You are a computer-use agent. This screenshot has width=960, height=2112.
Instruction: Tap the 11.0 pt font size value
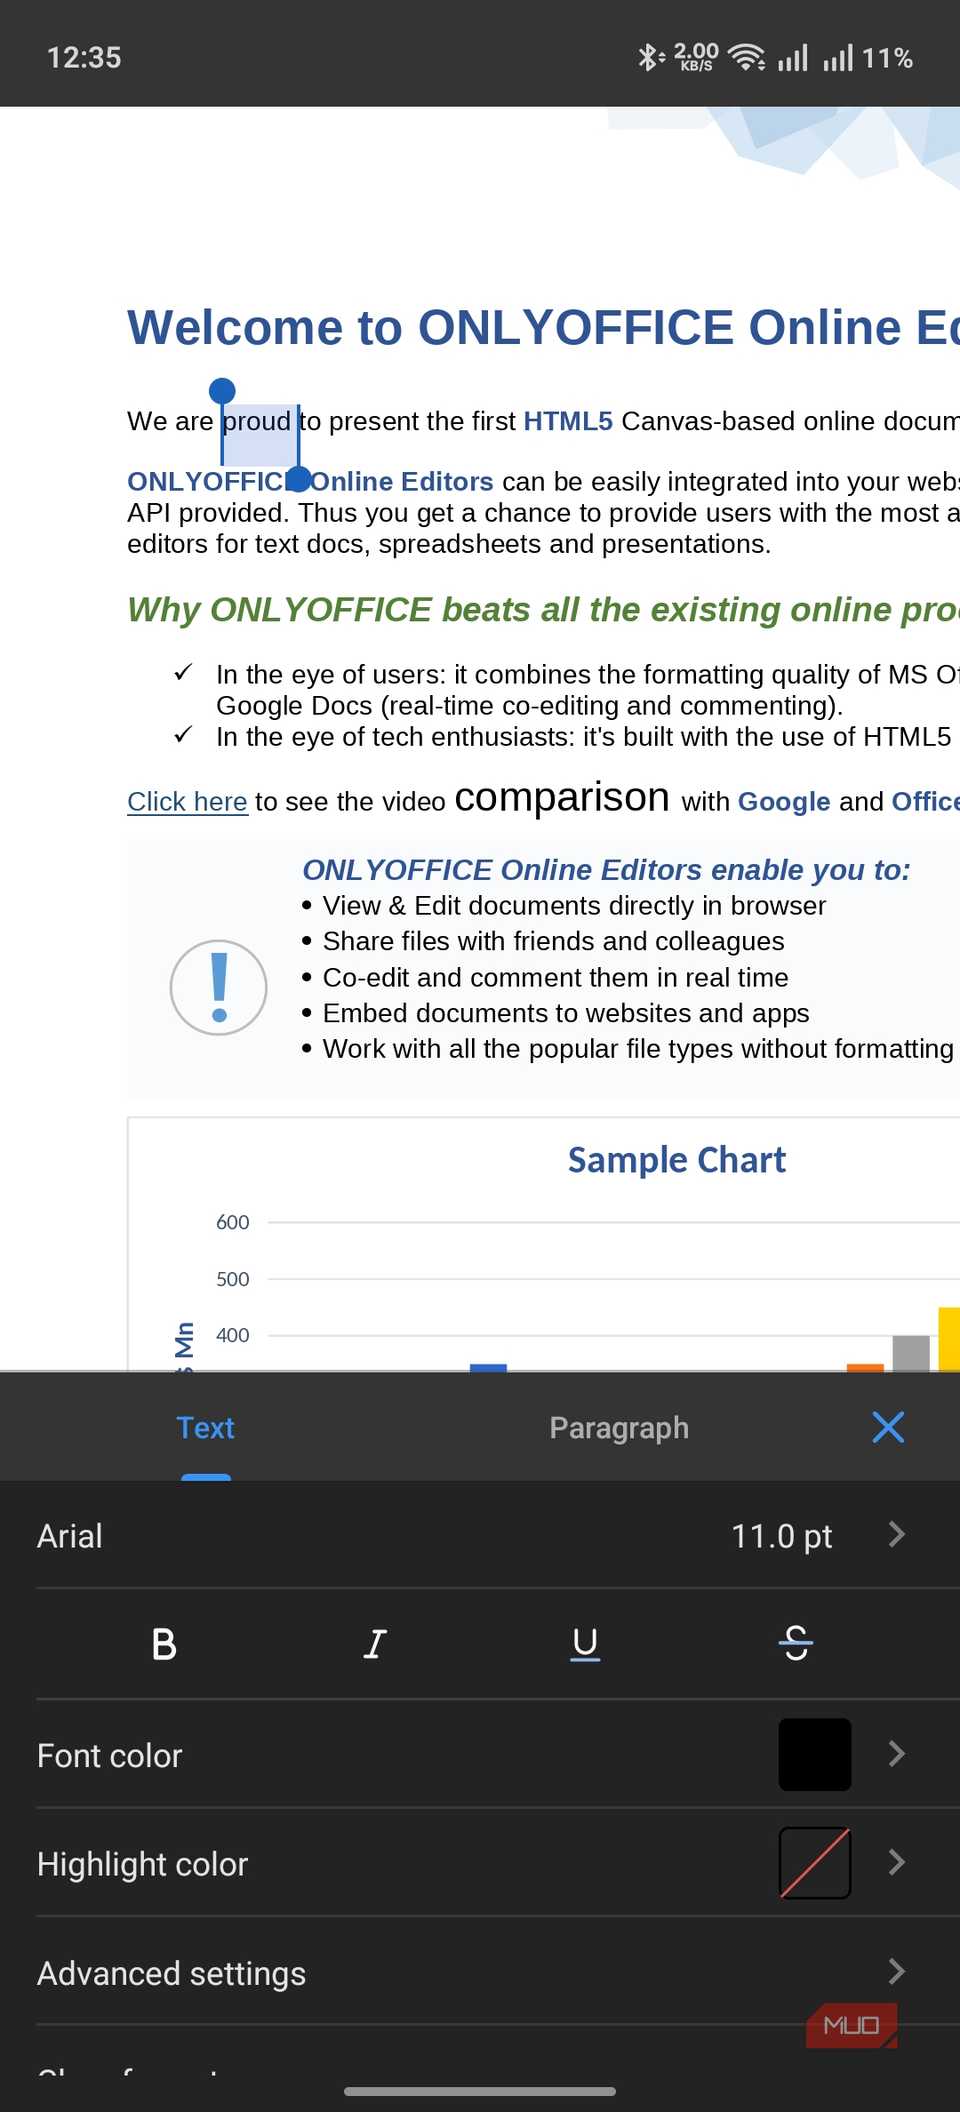[x=781, y=1535]
